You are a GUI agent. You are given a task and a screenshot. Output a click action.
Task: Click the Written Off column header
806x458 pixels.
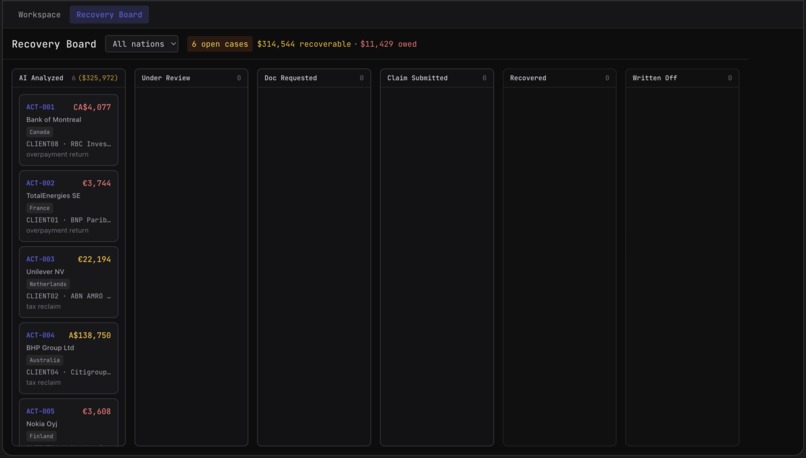(x=654, y=78)
